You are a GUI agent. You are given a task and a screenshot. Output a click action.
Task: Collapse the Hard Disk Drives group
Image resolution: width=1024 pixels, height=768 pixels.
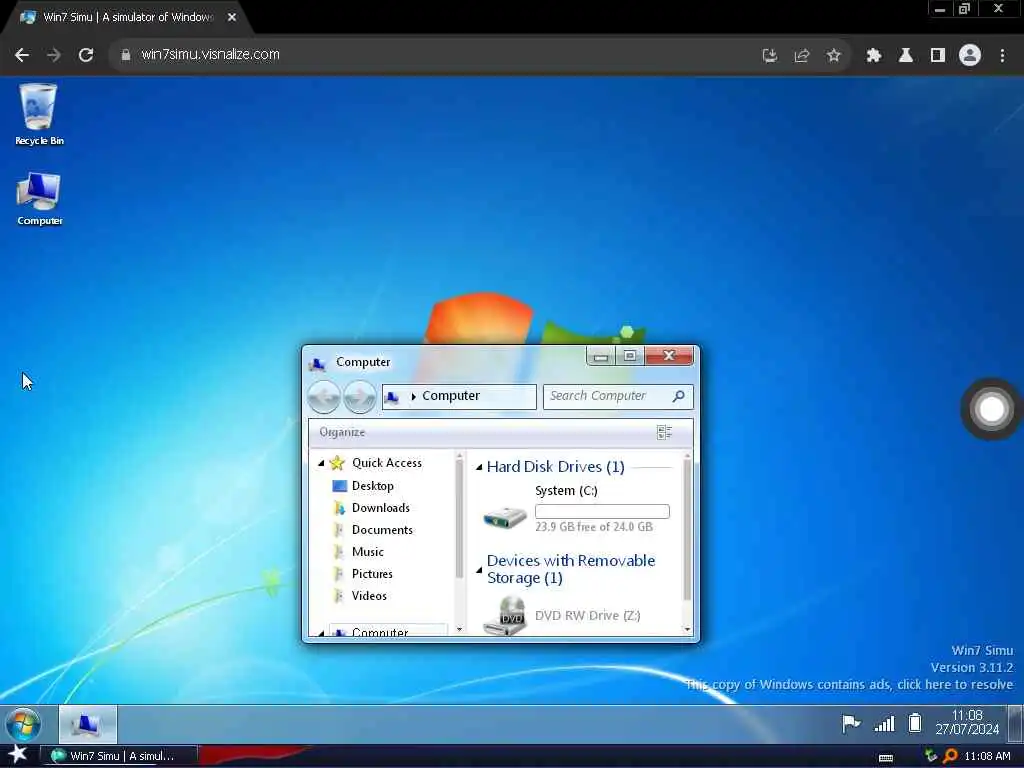coord(479,467)
